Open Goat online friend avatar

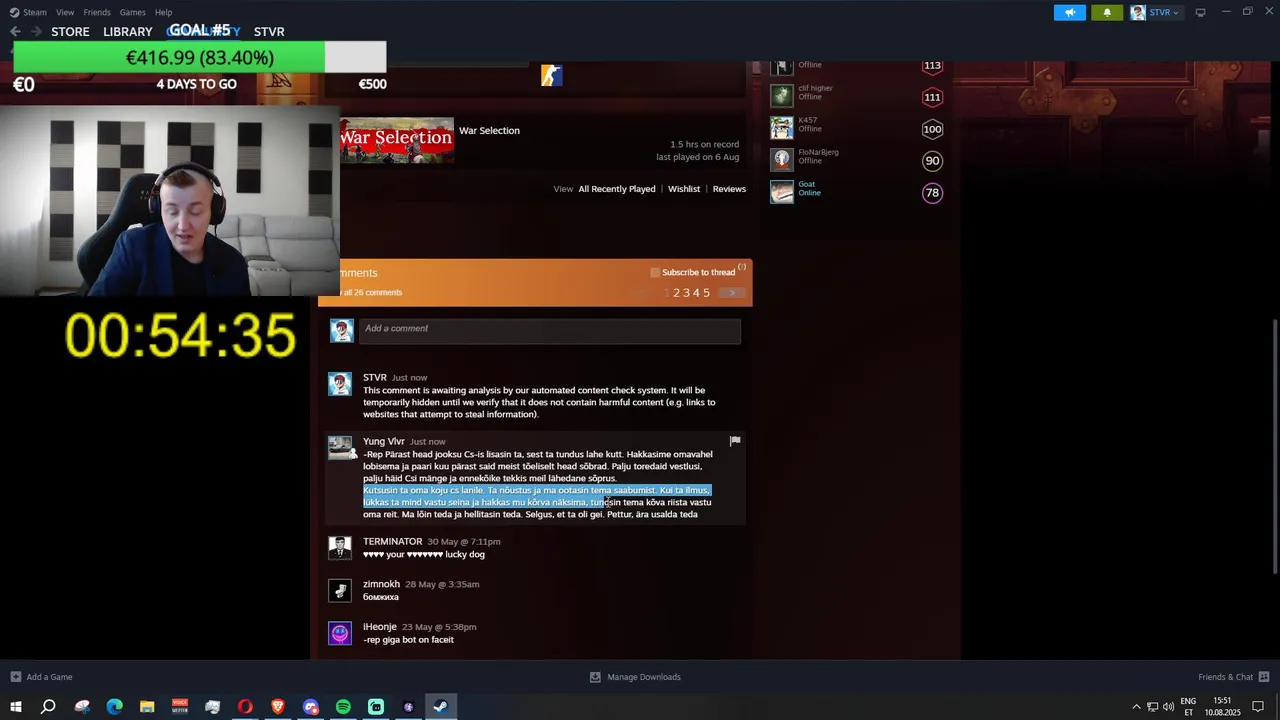(x=781, y=192)
